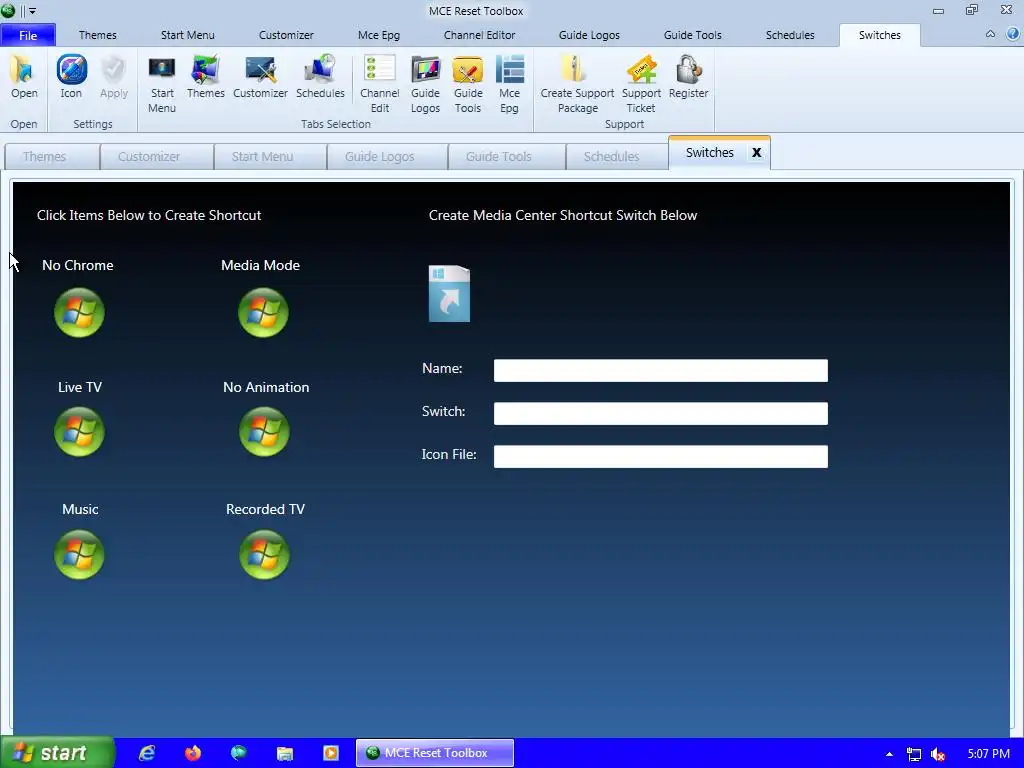Open the Channel Edit ribbon icon
Screen dimensions: 1024x768
coord(379,69)
